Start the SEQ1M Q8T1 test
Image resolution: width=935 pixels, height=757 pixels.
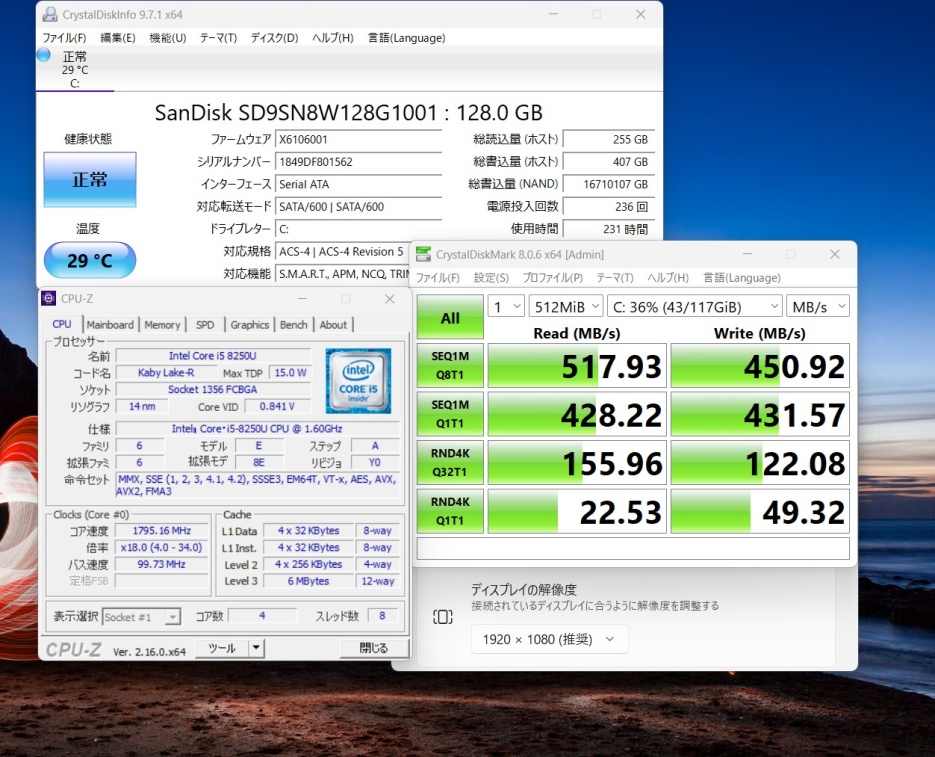click(450, 365)
